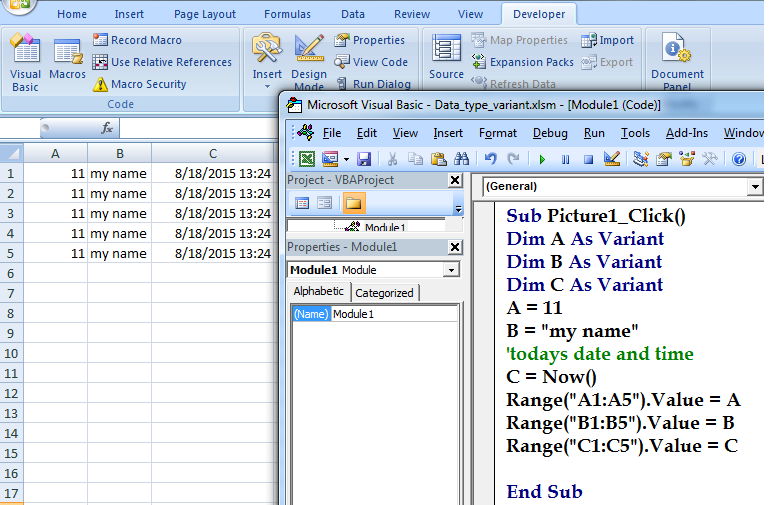Screen dimensions: 769x505
Task: Click the Select All corner of worksheet
Action: tap(12, 153)
